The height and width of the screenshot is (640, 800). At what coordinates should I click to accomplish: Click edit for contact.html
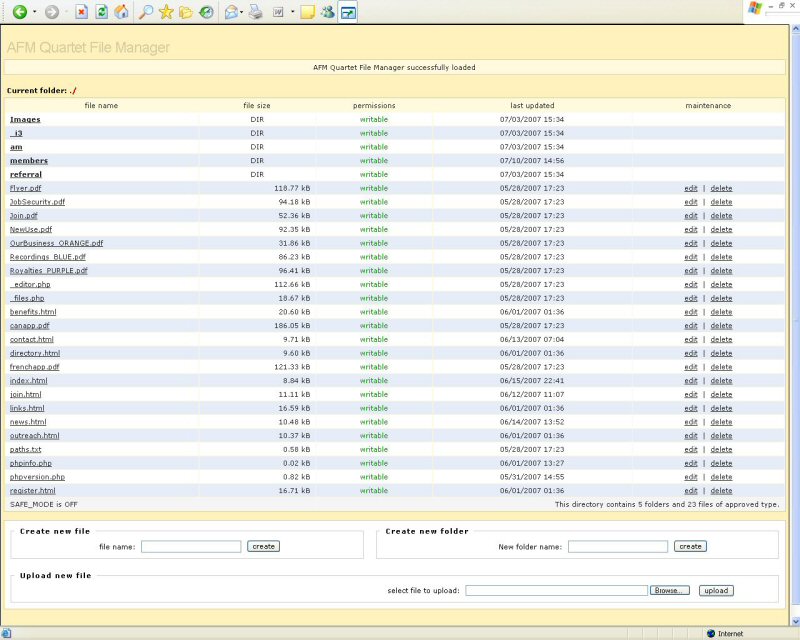(691, 340)
